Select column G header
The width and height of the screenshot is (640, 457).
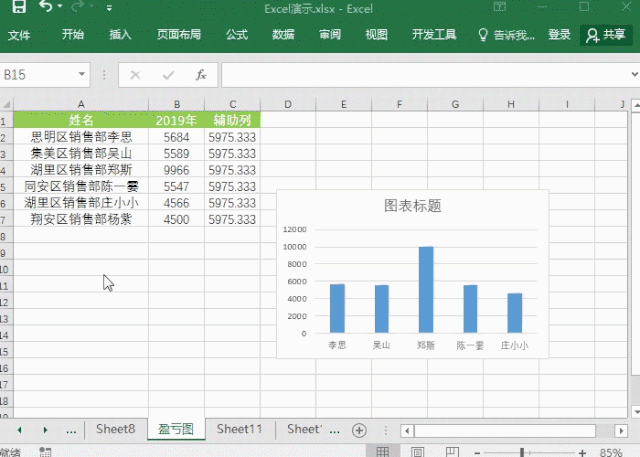455,104
